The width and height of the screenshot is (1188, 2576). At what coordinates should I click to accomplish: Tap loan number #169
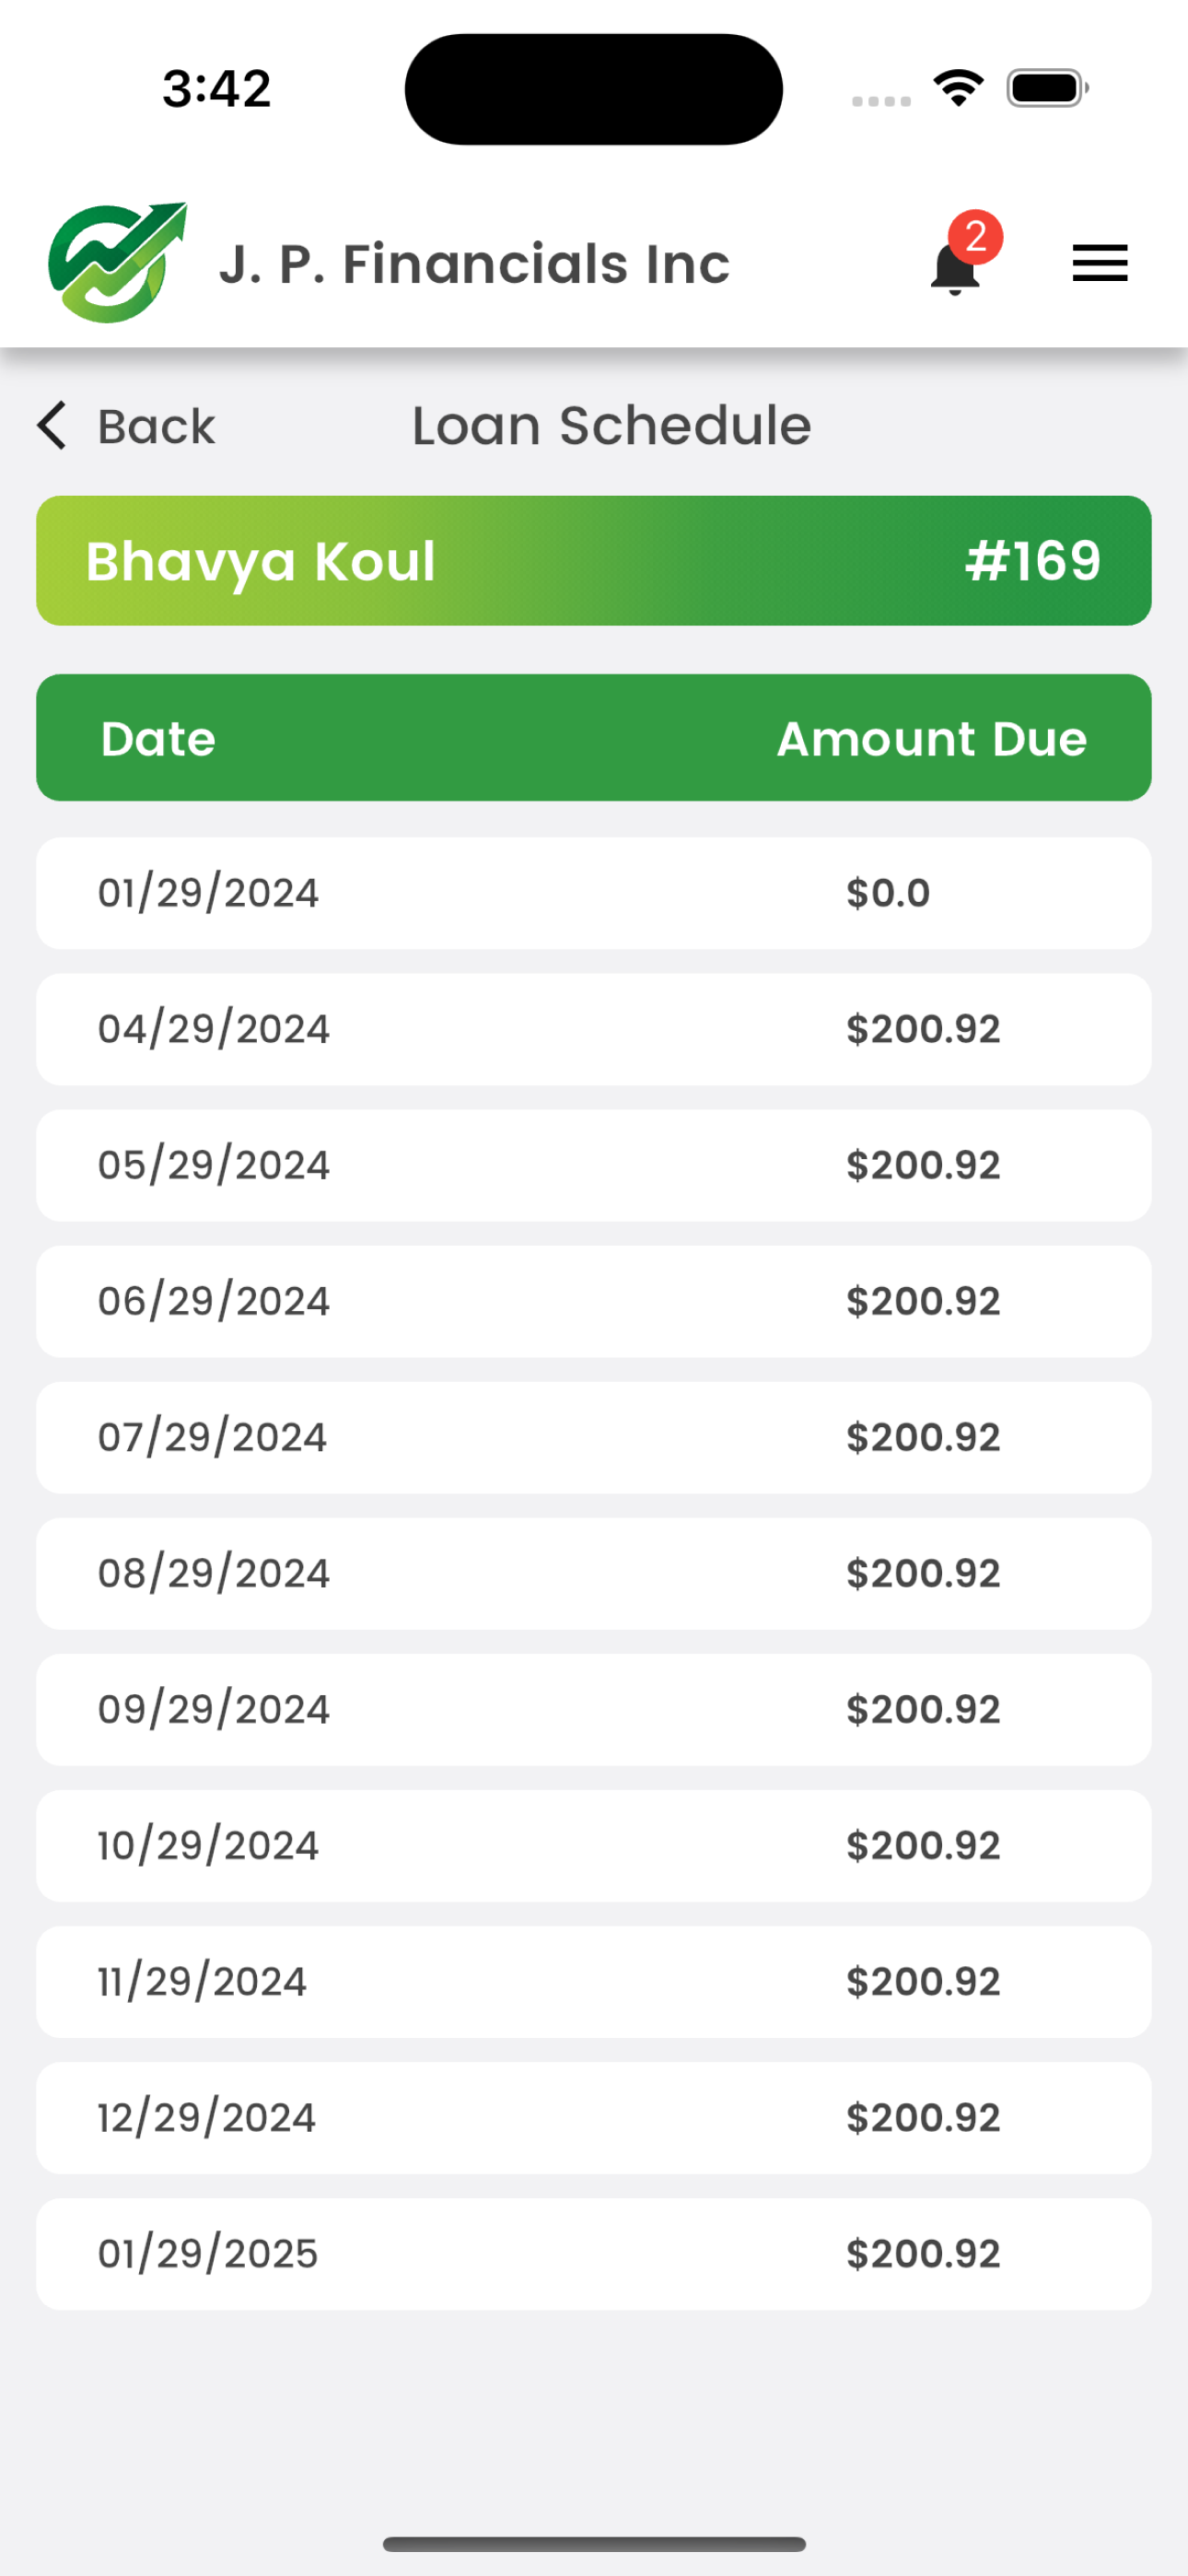pos(1033,560)
